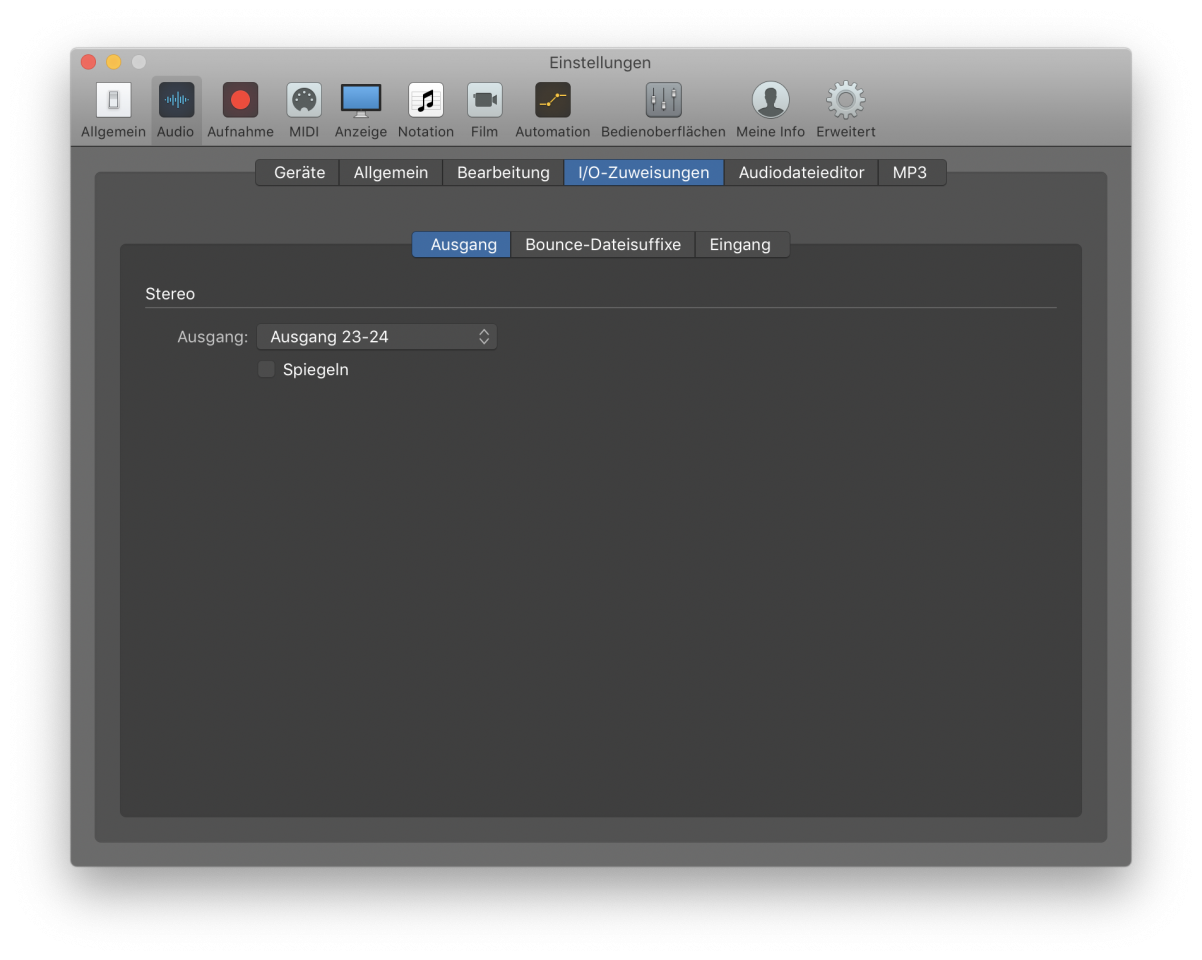The image size is (1202, 960).
Task: Close the Einstellungen window
Action: click(x=89, y=62)
